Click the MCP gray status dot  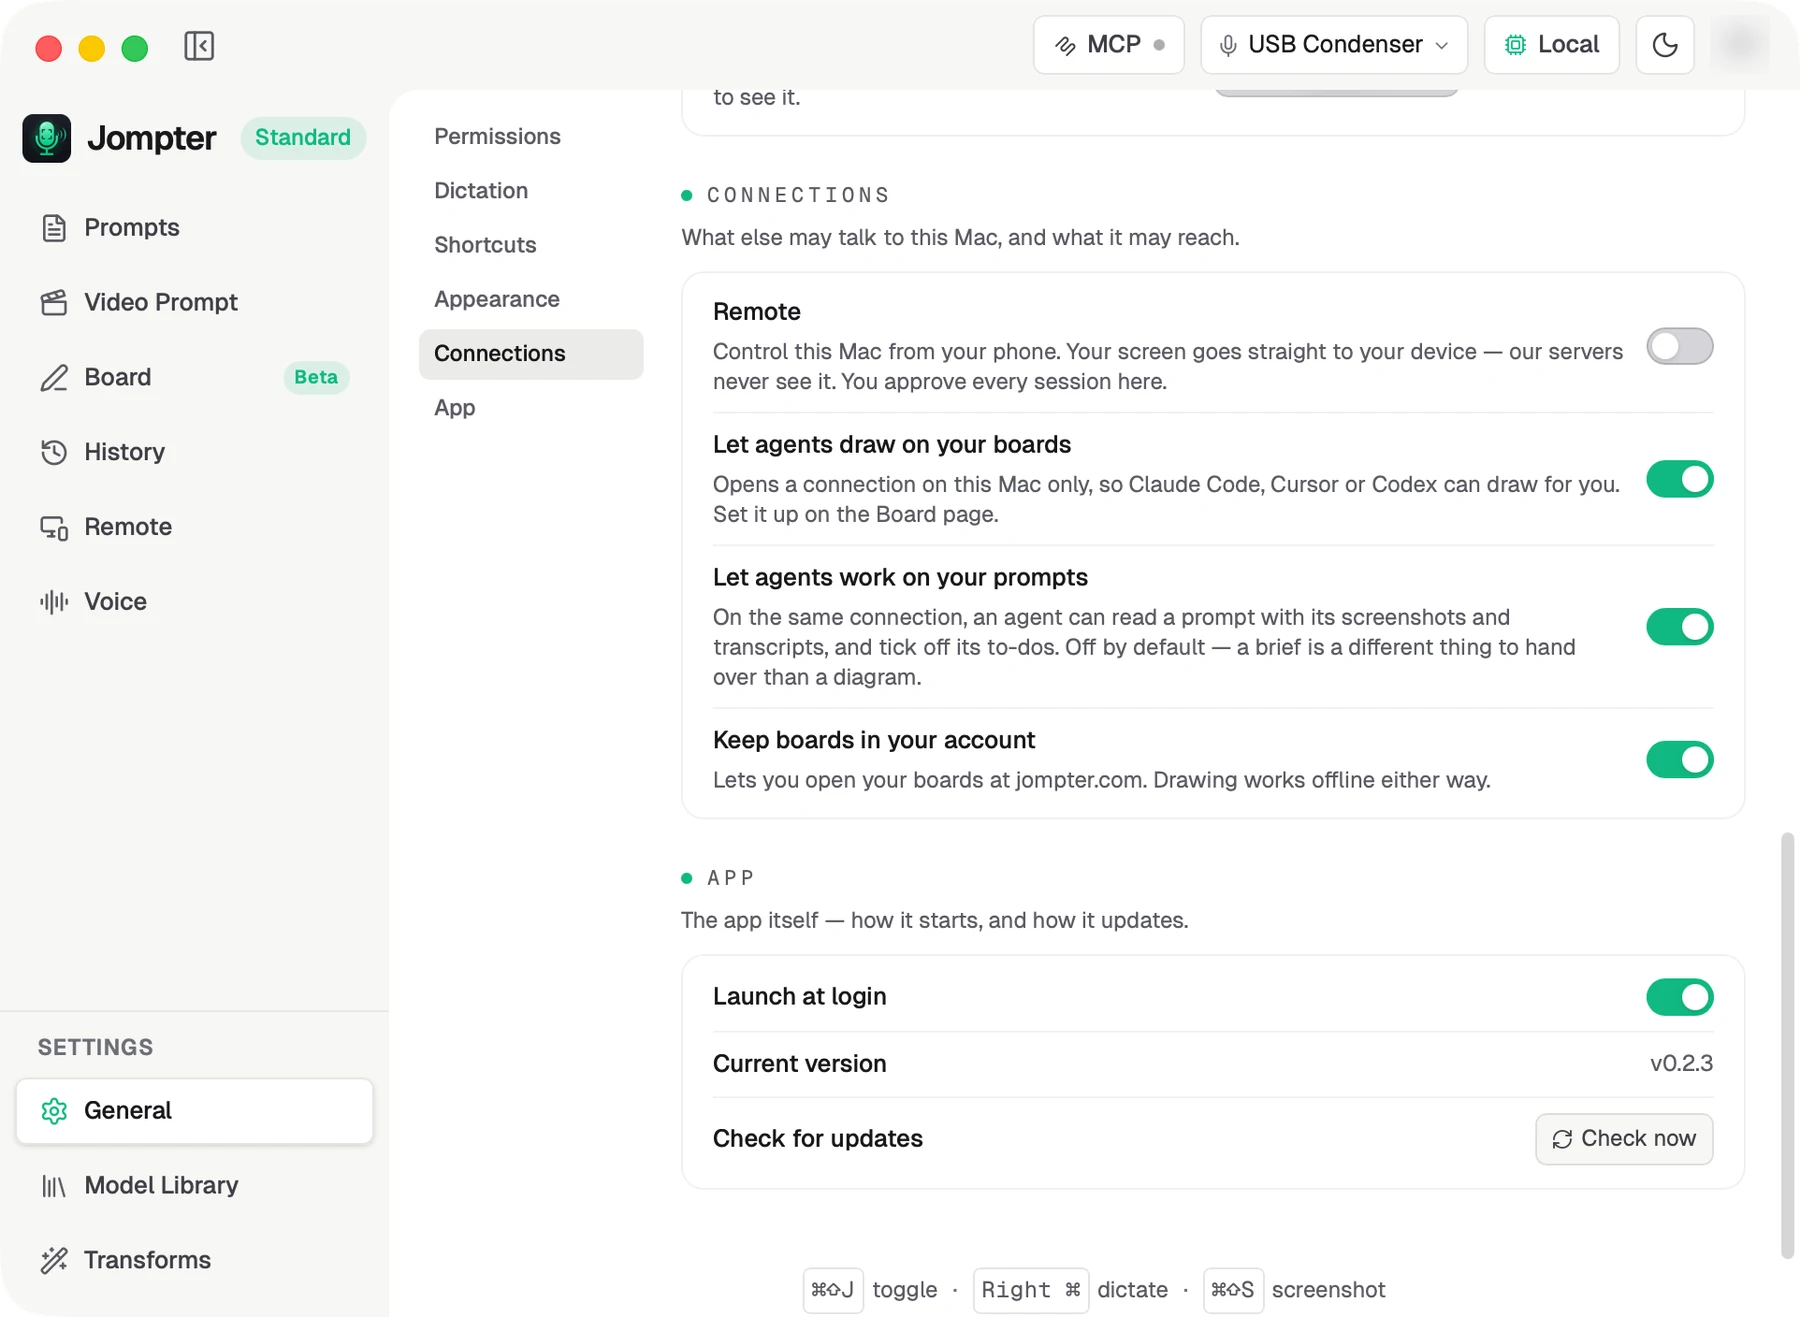1159,45
